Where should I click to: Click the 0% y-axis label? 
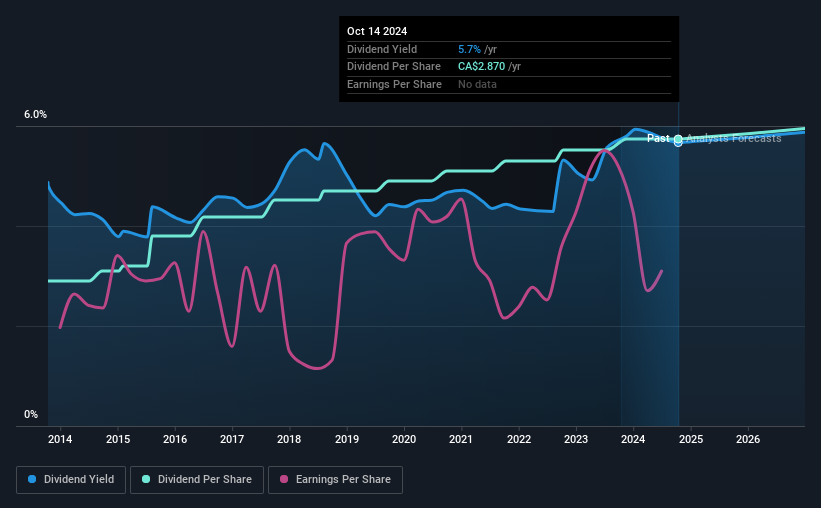[31, 414]
